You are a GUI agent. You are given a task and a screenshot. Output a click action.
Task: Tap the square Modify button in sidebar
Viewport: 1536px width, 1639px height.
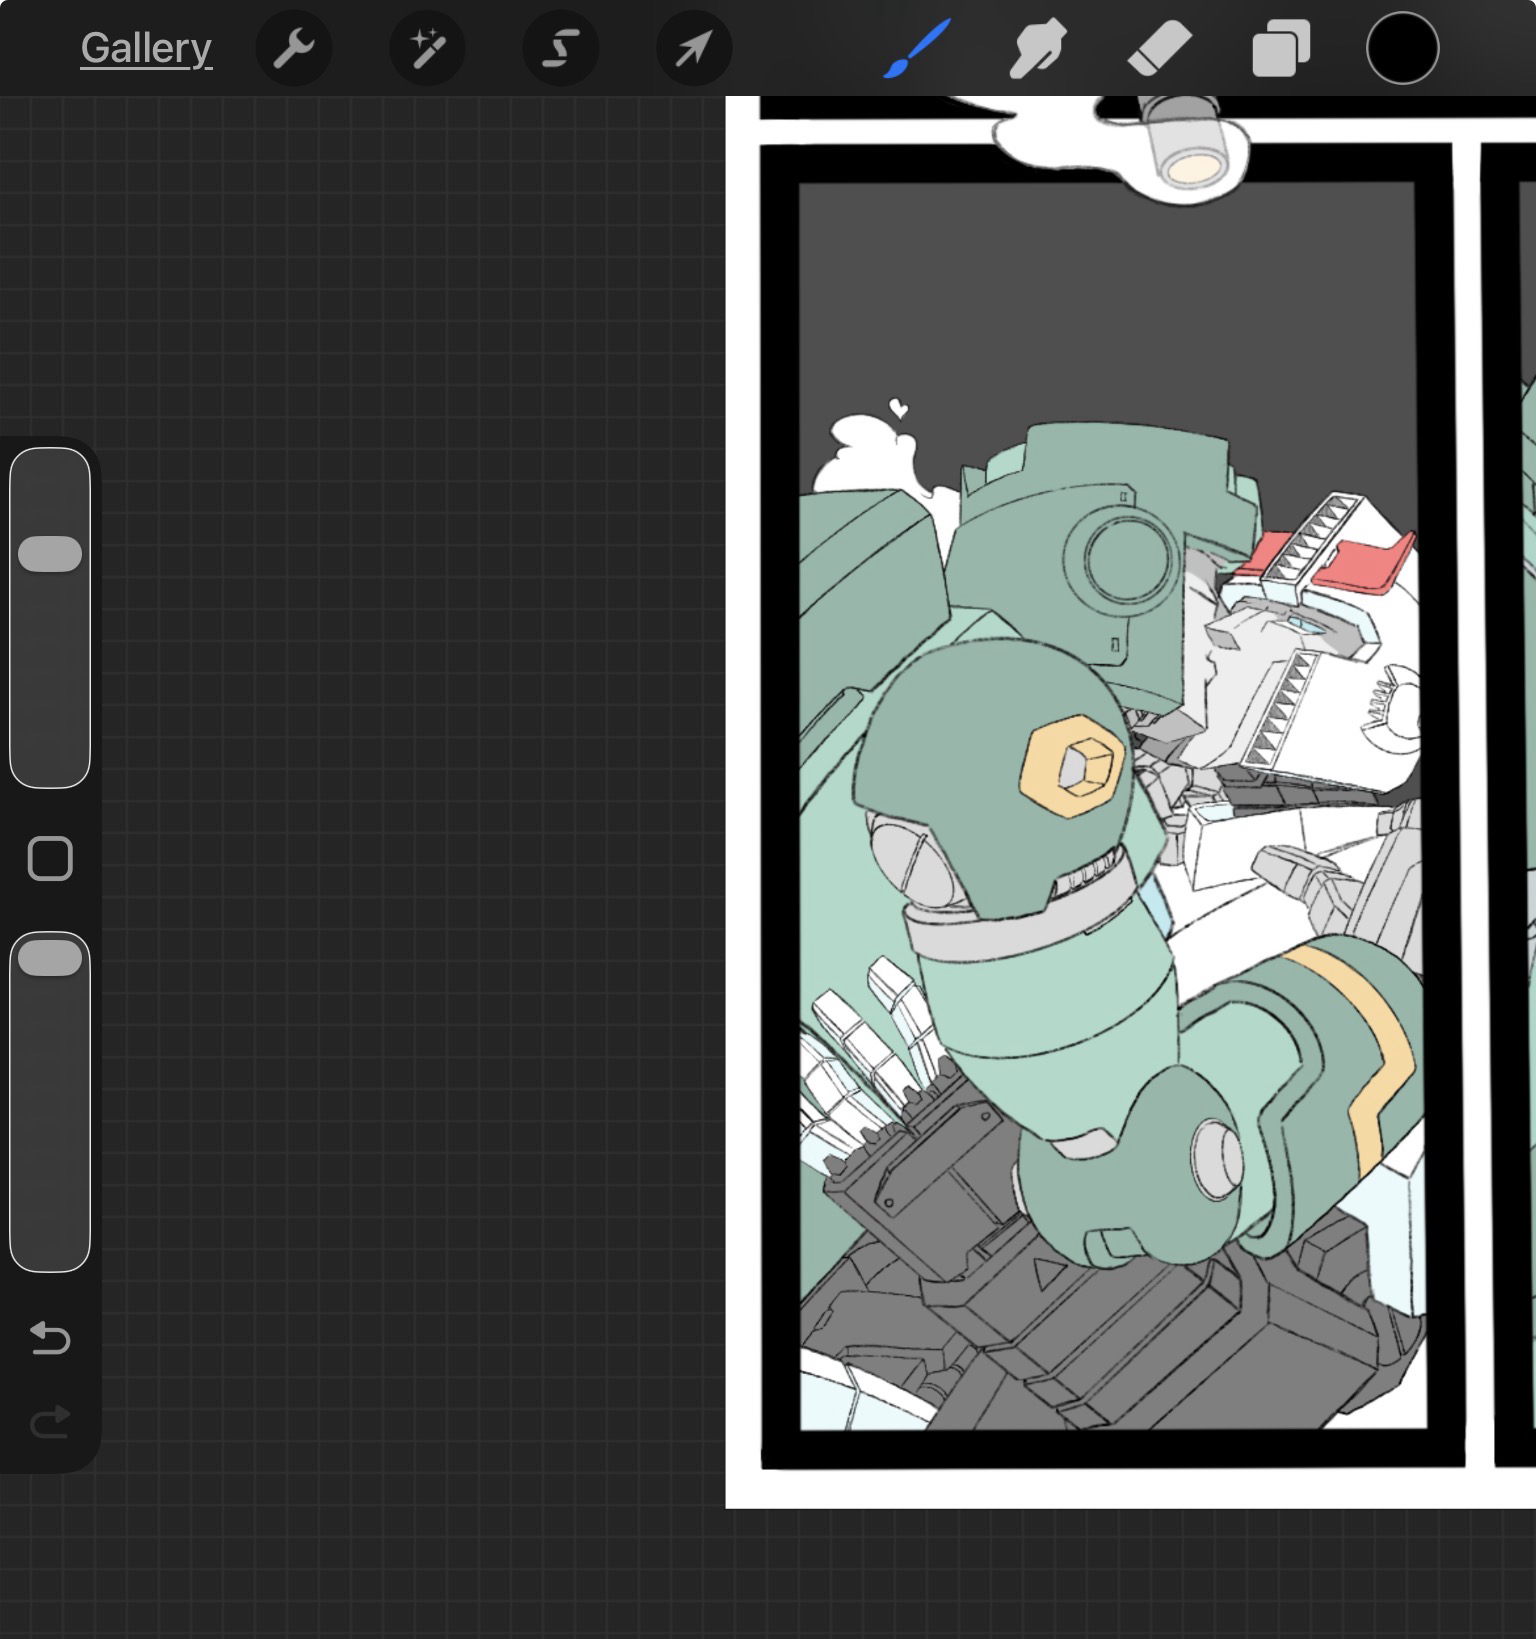click(x=50, y=859)
